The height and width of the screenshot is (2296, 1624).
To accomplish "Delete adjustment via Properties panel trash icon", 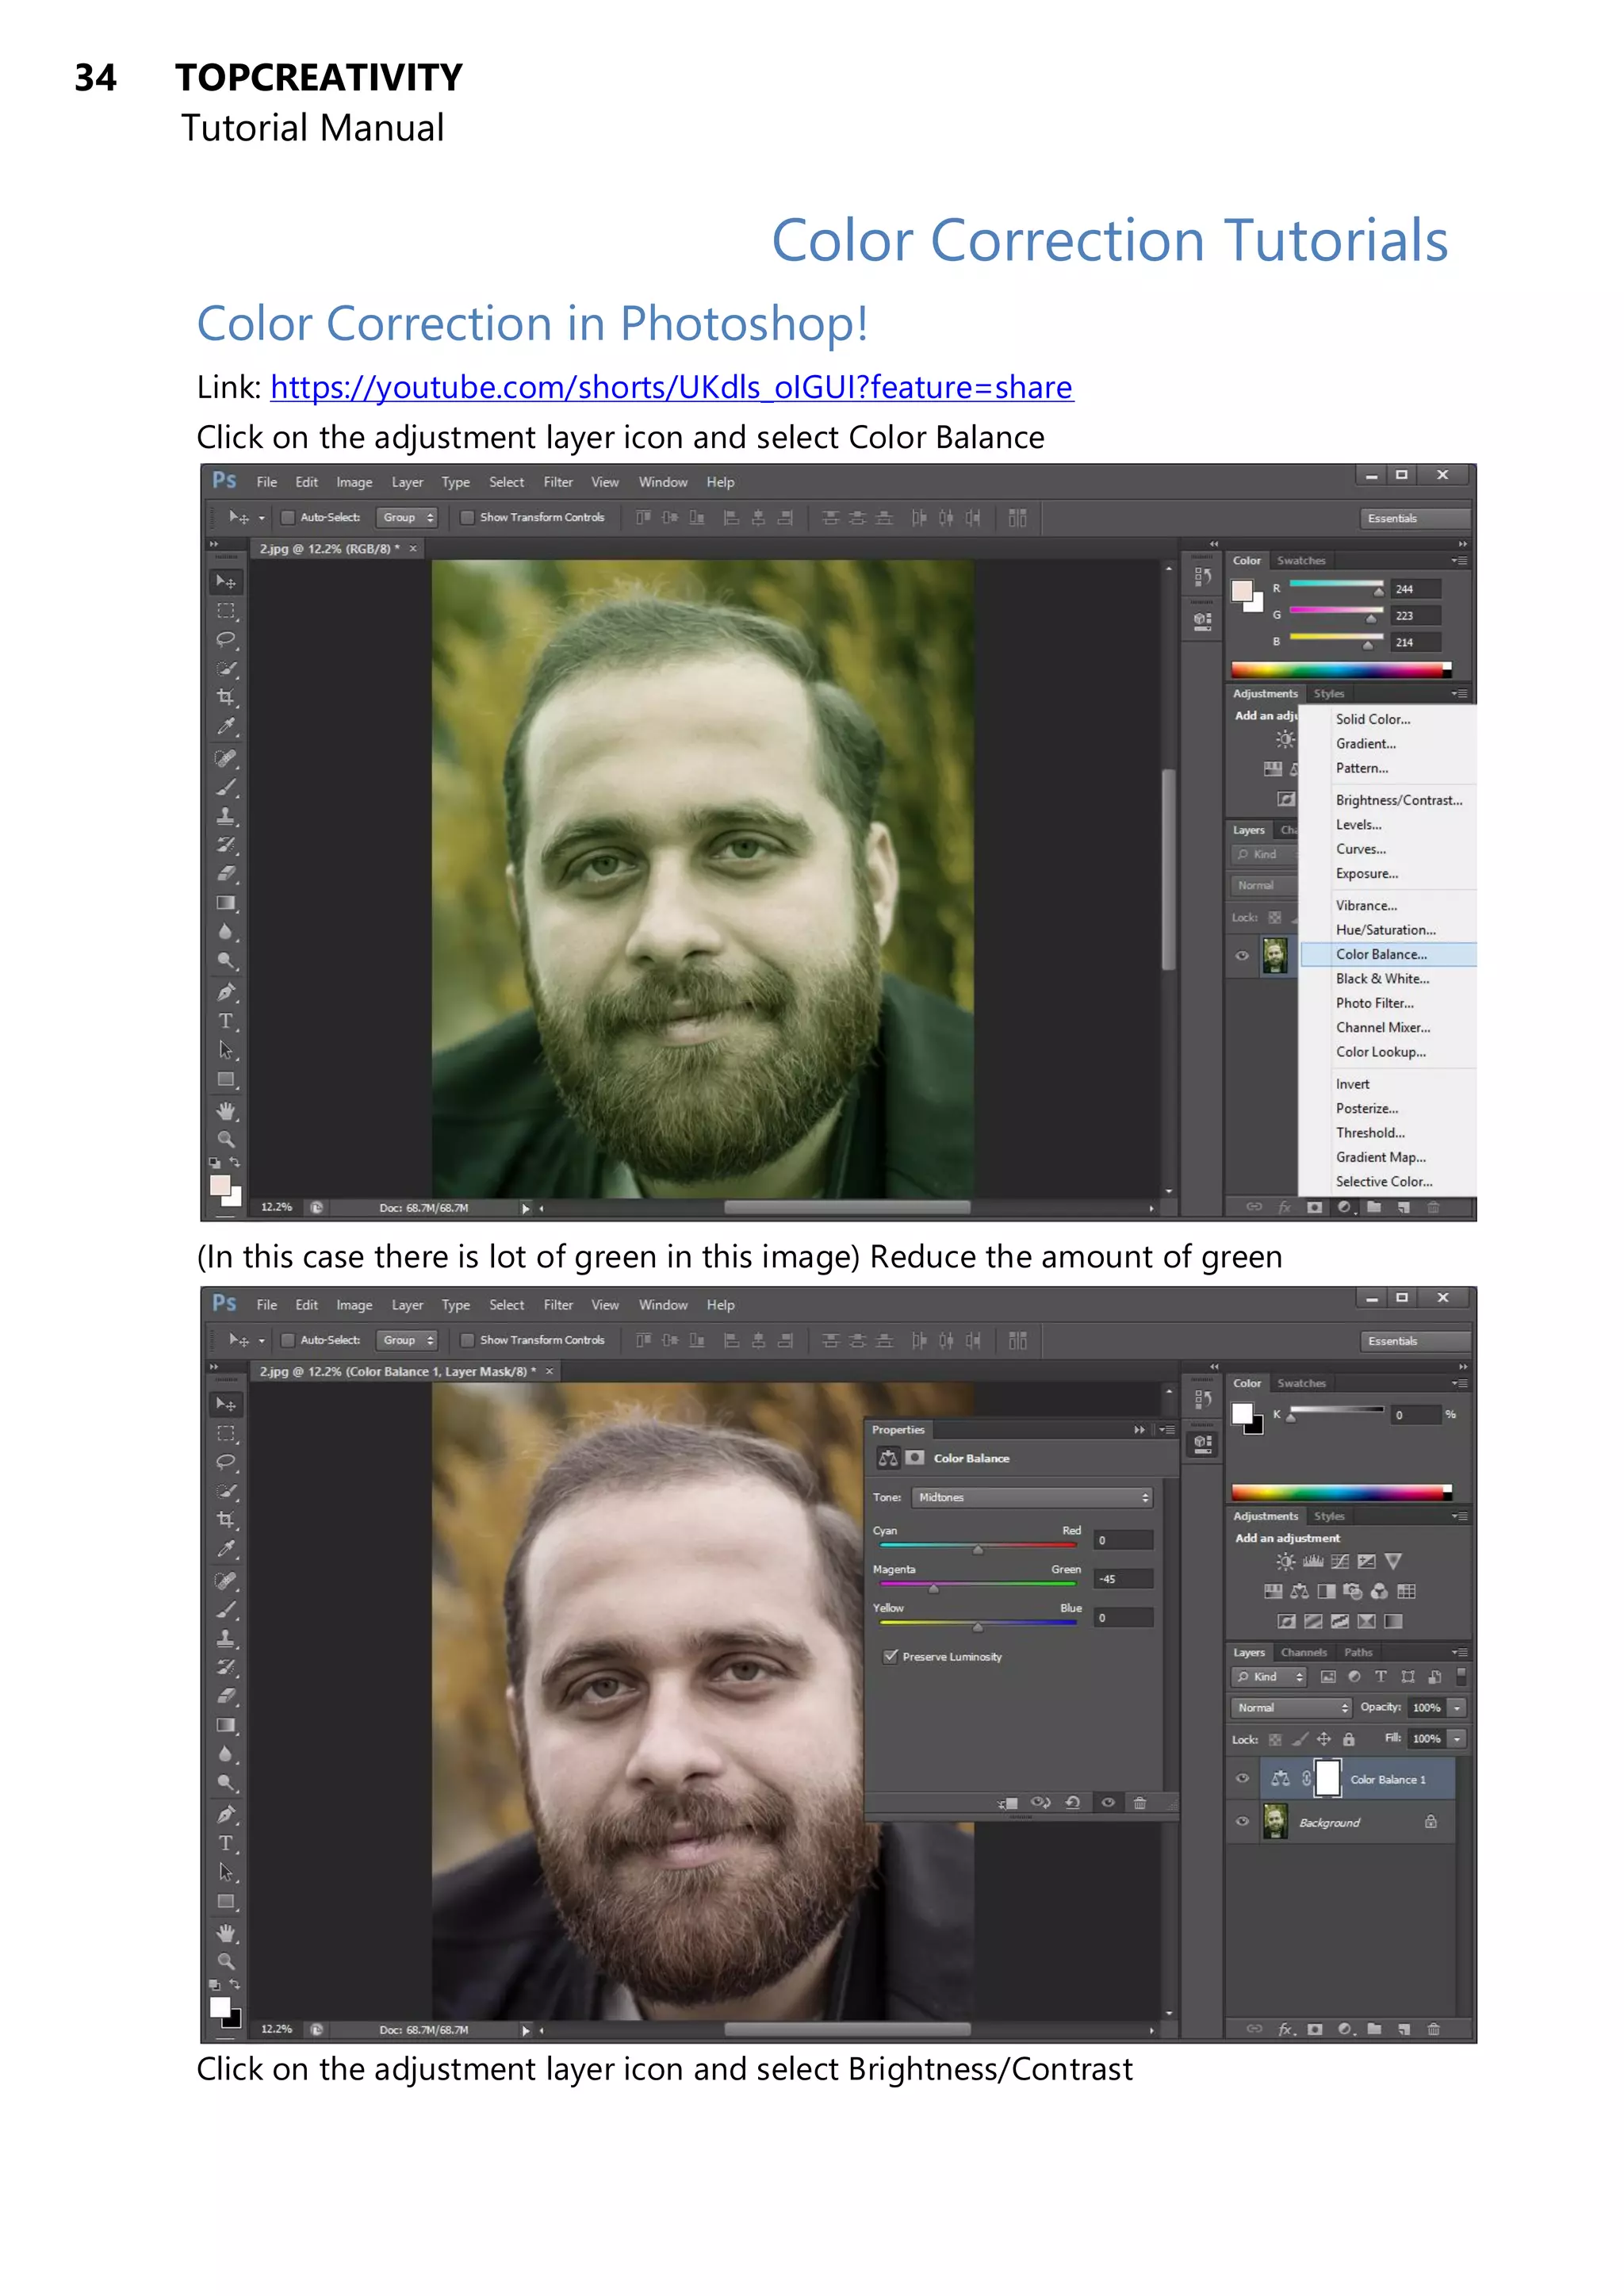I will pos(1139,1802).
